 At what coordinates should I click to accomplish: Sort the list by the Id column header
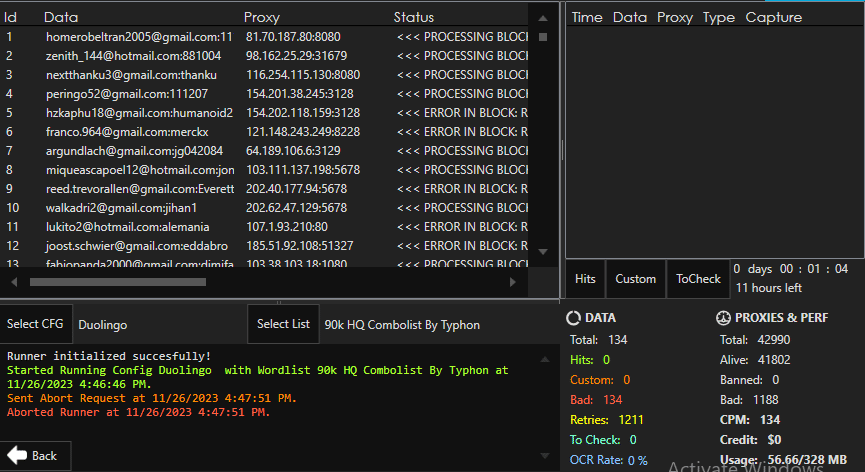tap(12, 17)
